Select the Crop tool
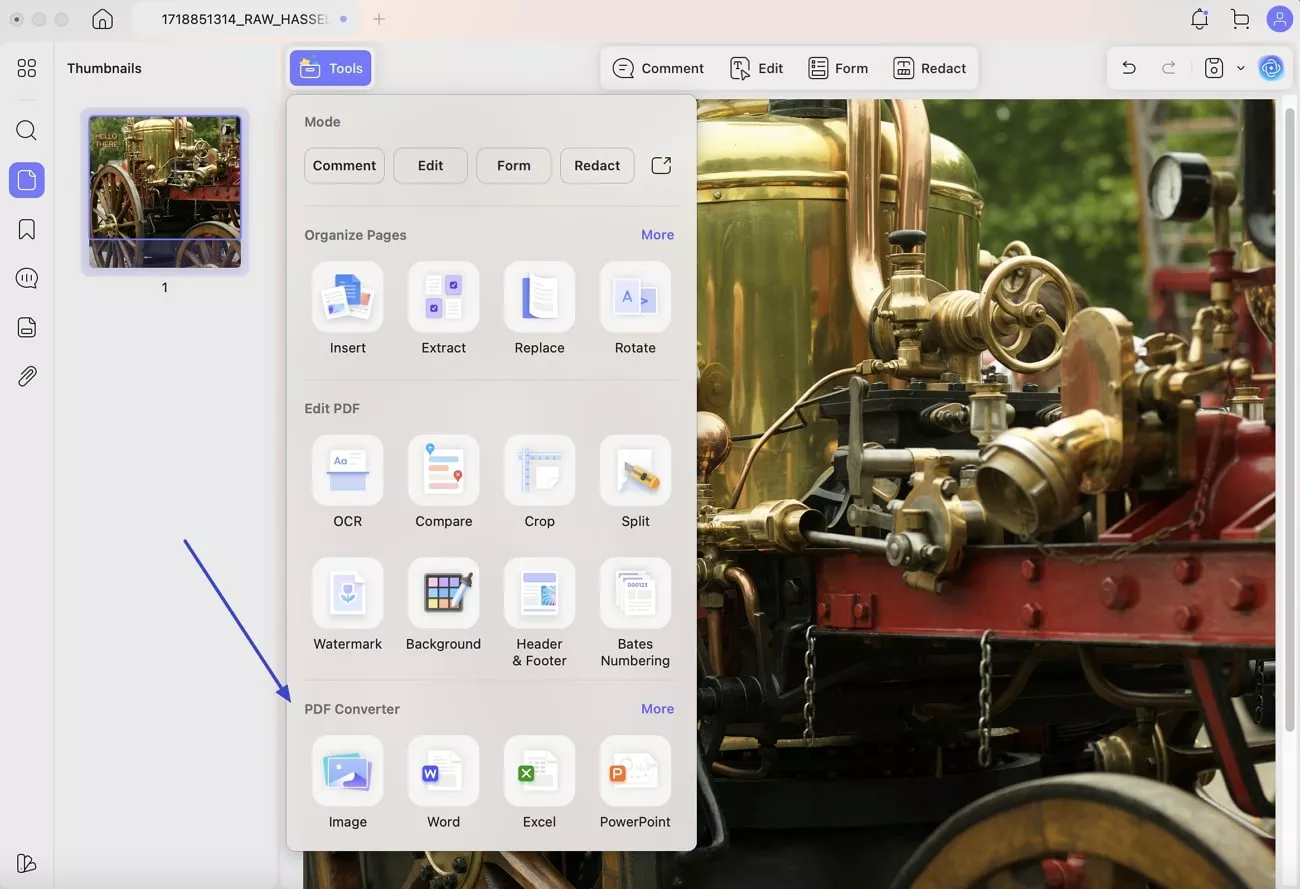The height and width of the screenshot is (889, 1300). pyautogui.click(x=539, y=484)
